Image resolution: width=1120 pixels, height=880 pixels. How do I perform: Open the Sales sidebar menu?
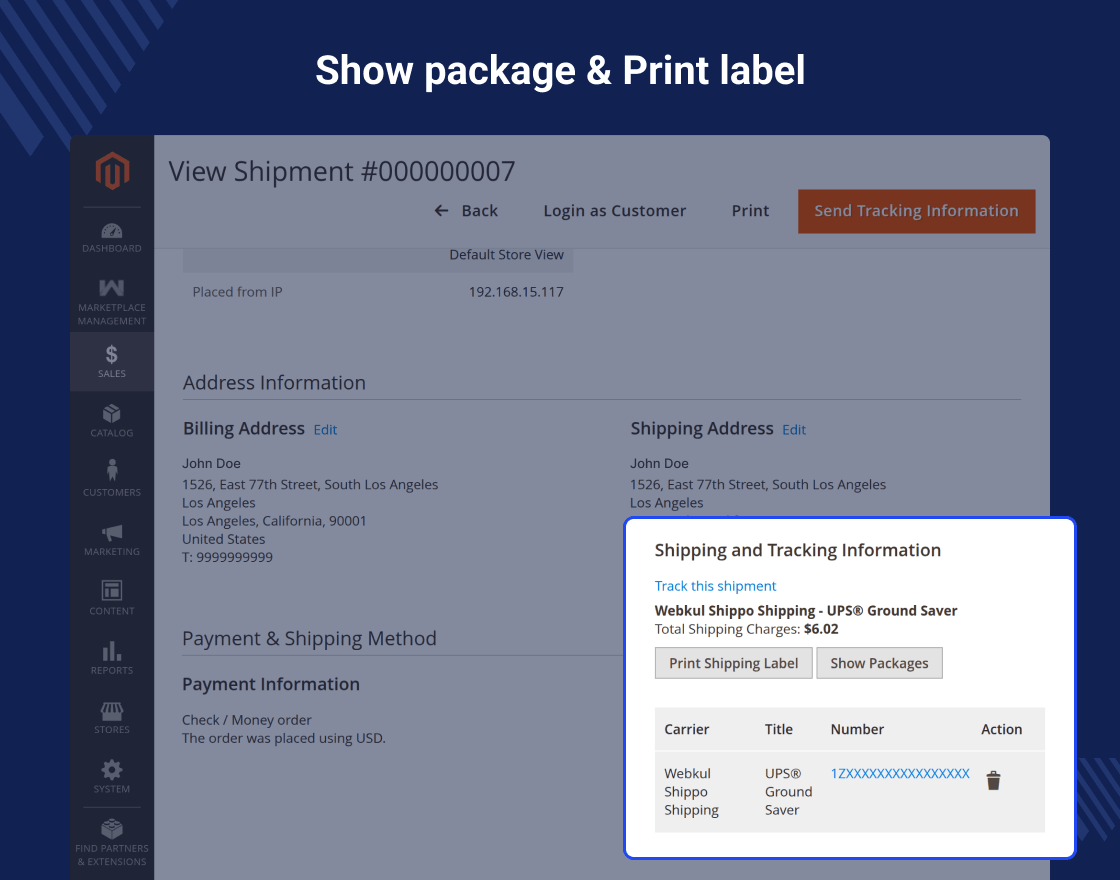tap(111, 361)
